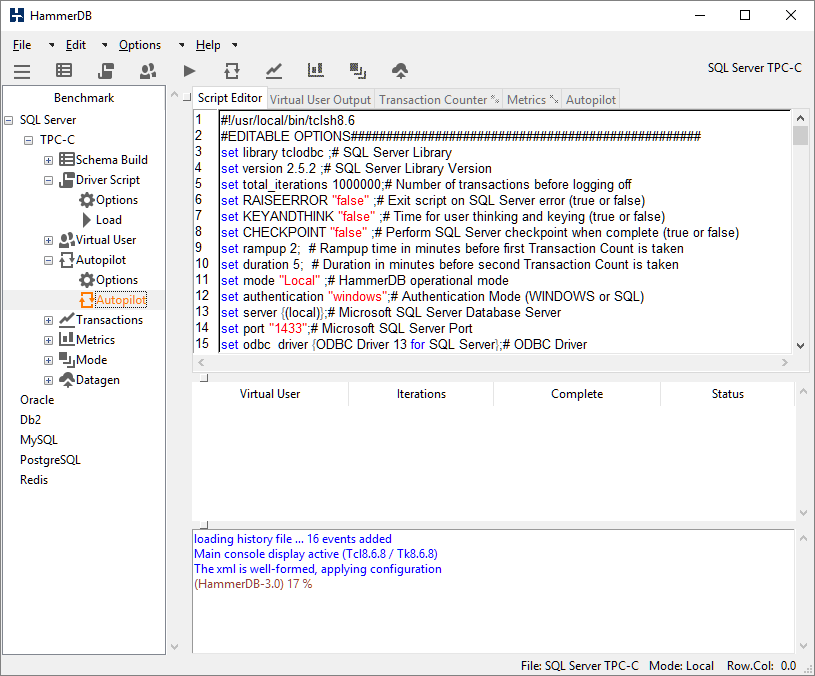Click the Driver Script tree icon
The height and width of the screenshot is (676, 815).
click(67, 180)
